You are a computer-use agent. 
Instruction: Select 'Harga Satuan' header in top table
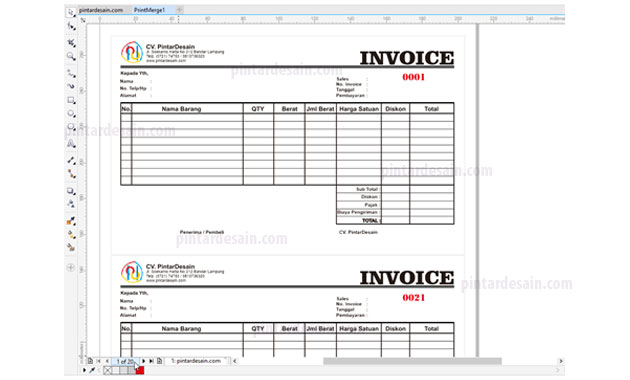(359, 109)
